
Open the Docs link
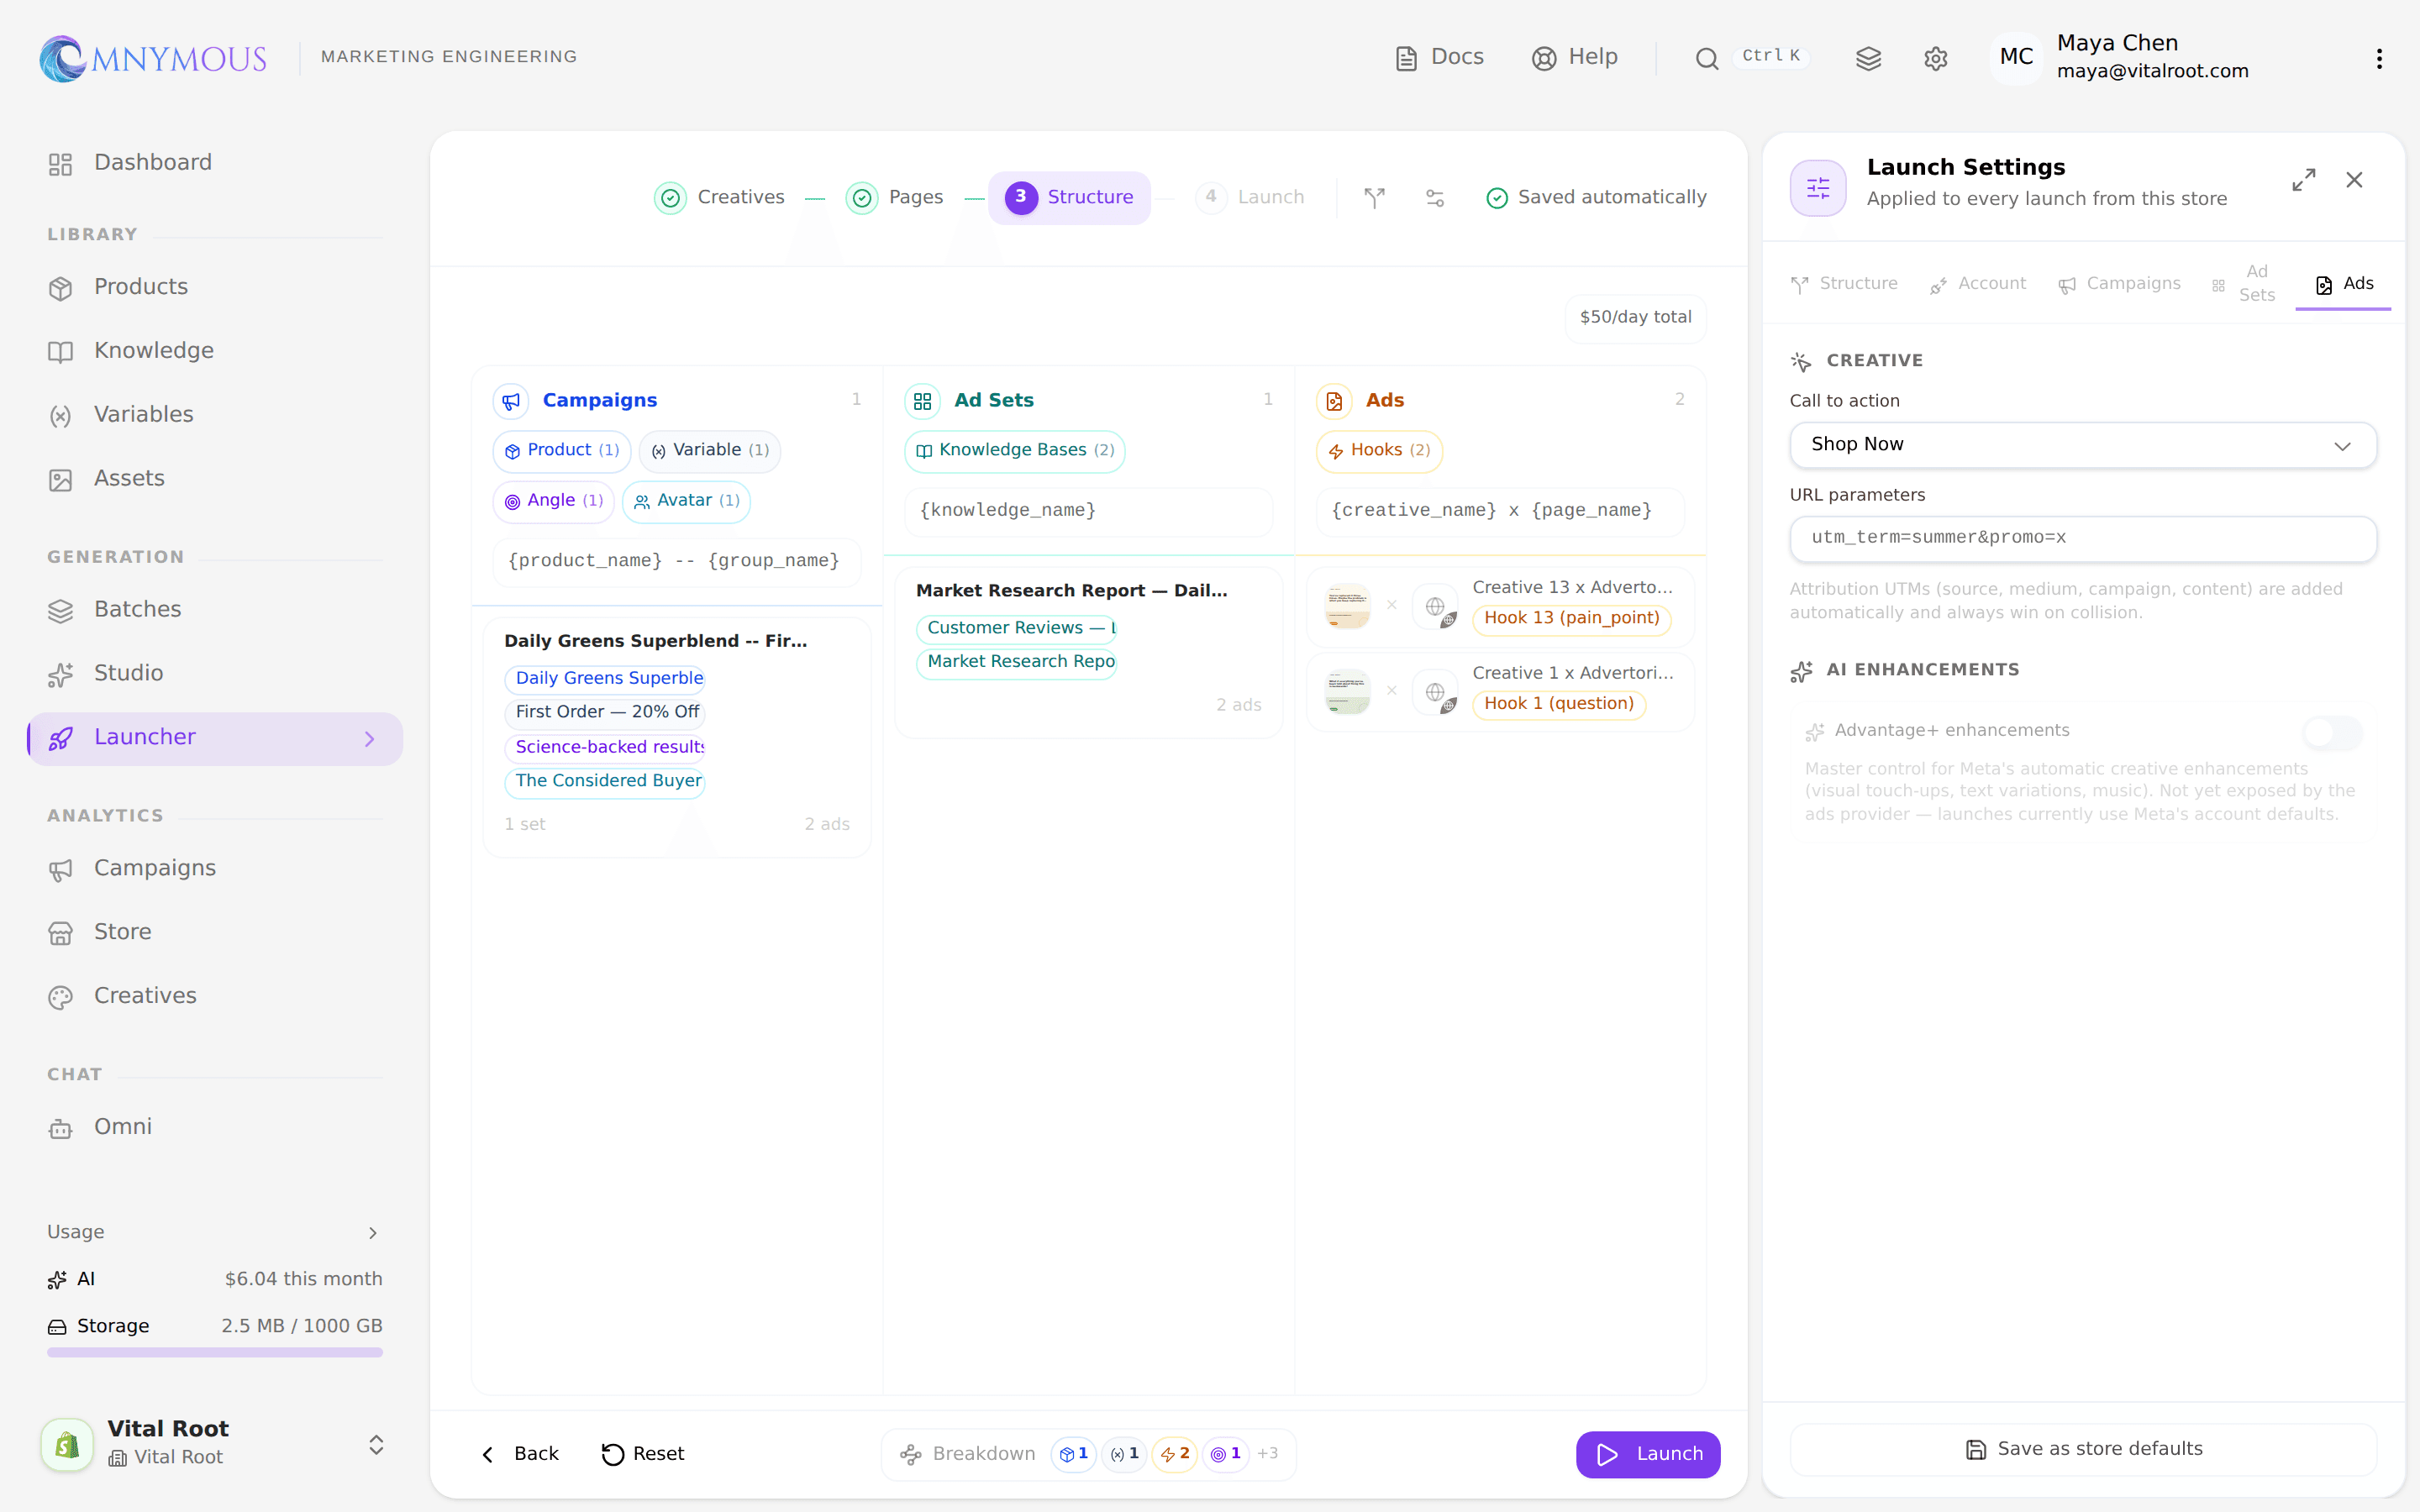(x=1439, y=58)
